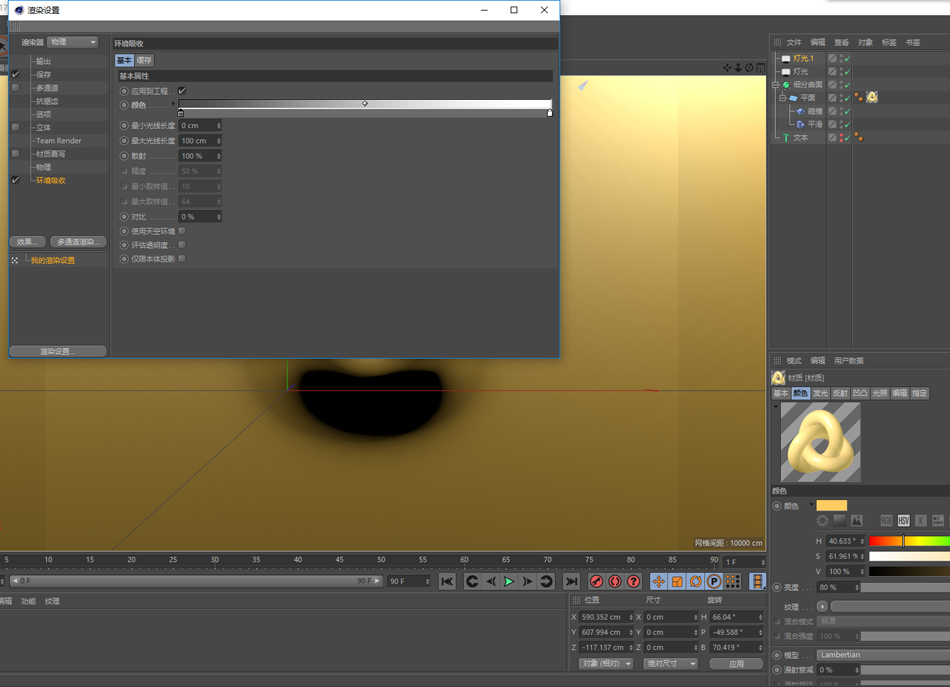Click viewport move camera icon
The width and height of the screenshot is (950, 687).
click(727, 68)
